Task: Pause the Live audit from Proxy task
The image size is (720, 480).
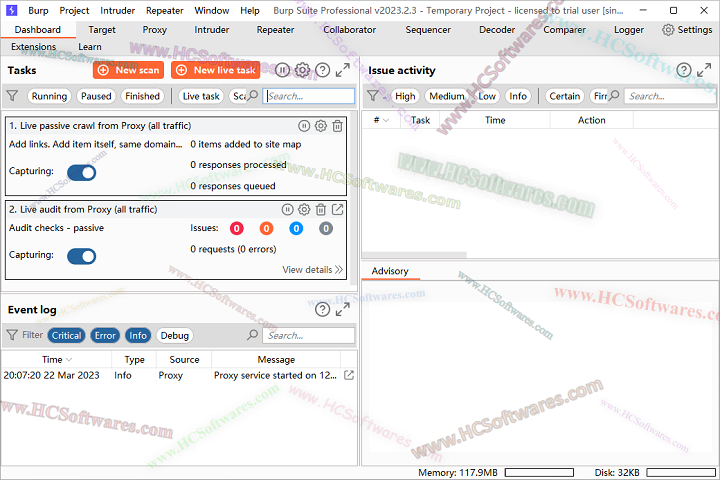Action: 287,209
